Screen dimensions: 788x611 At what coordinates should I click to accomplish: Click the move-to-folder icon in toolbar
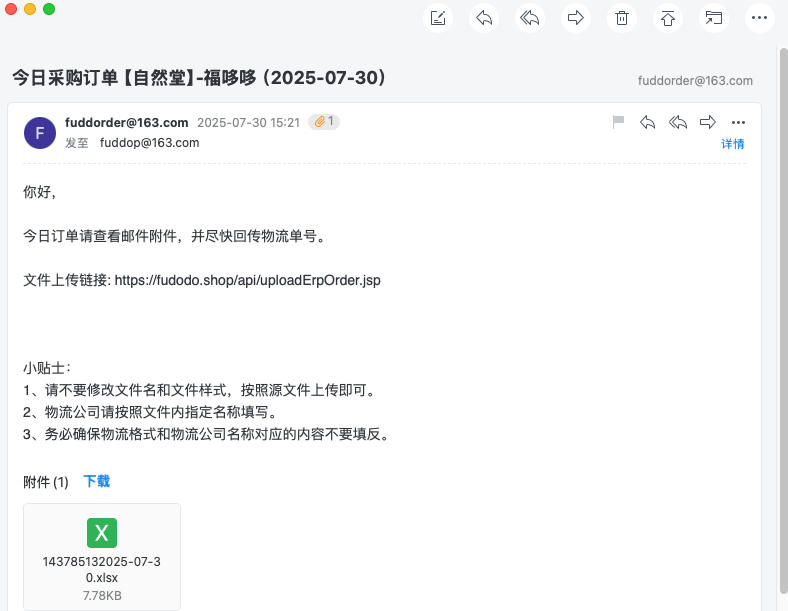click(713, 18)
